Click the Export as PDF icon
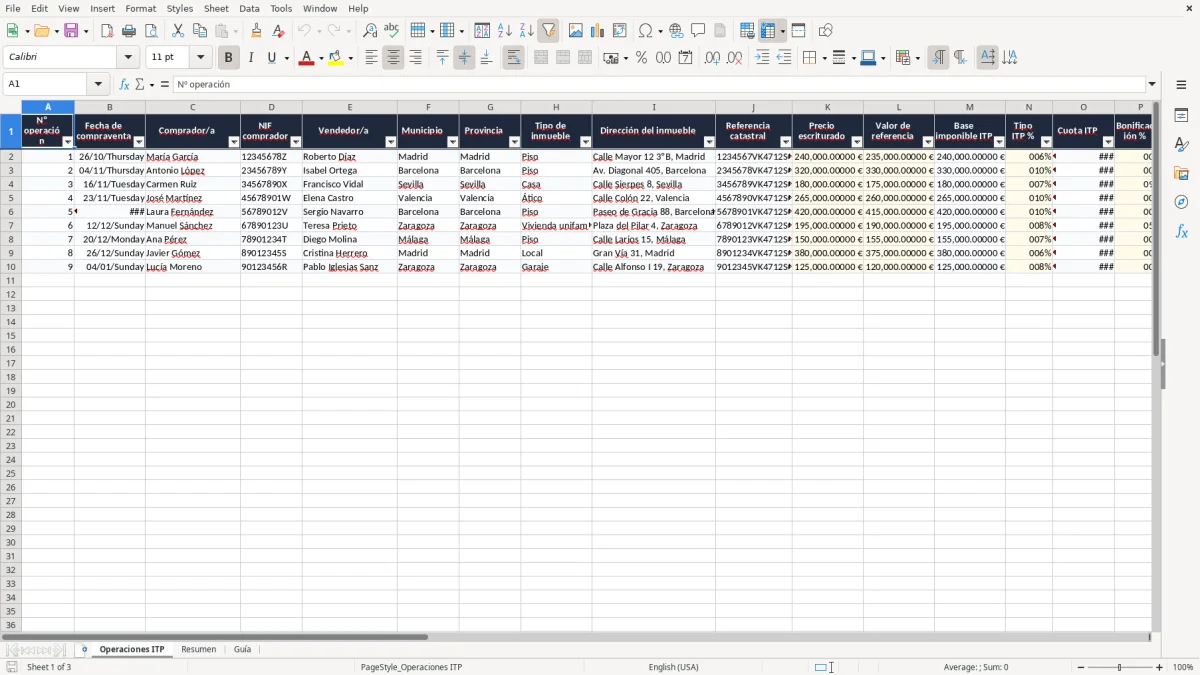 coord(107,31)
